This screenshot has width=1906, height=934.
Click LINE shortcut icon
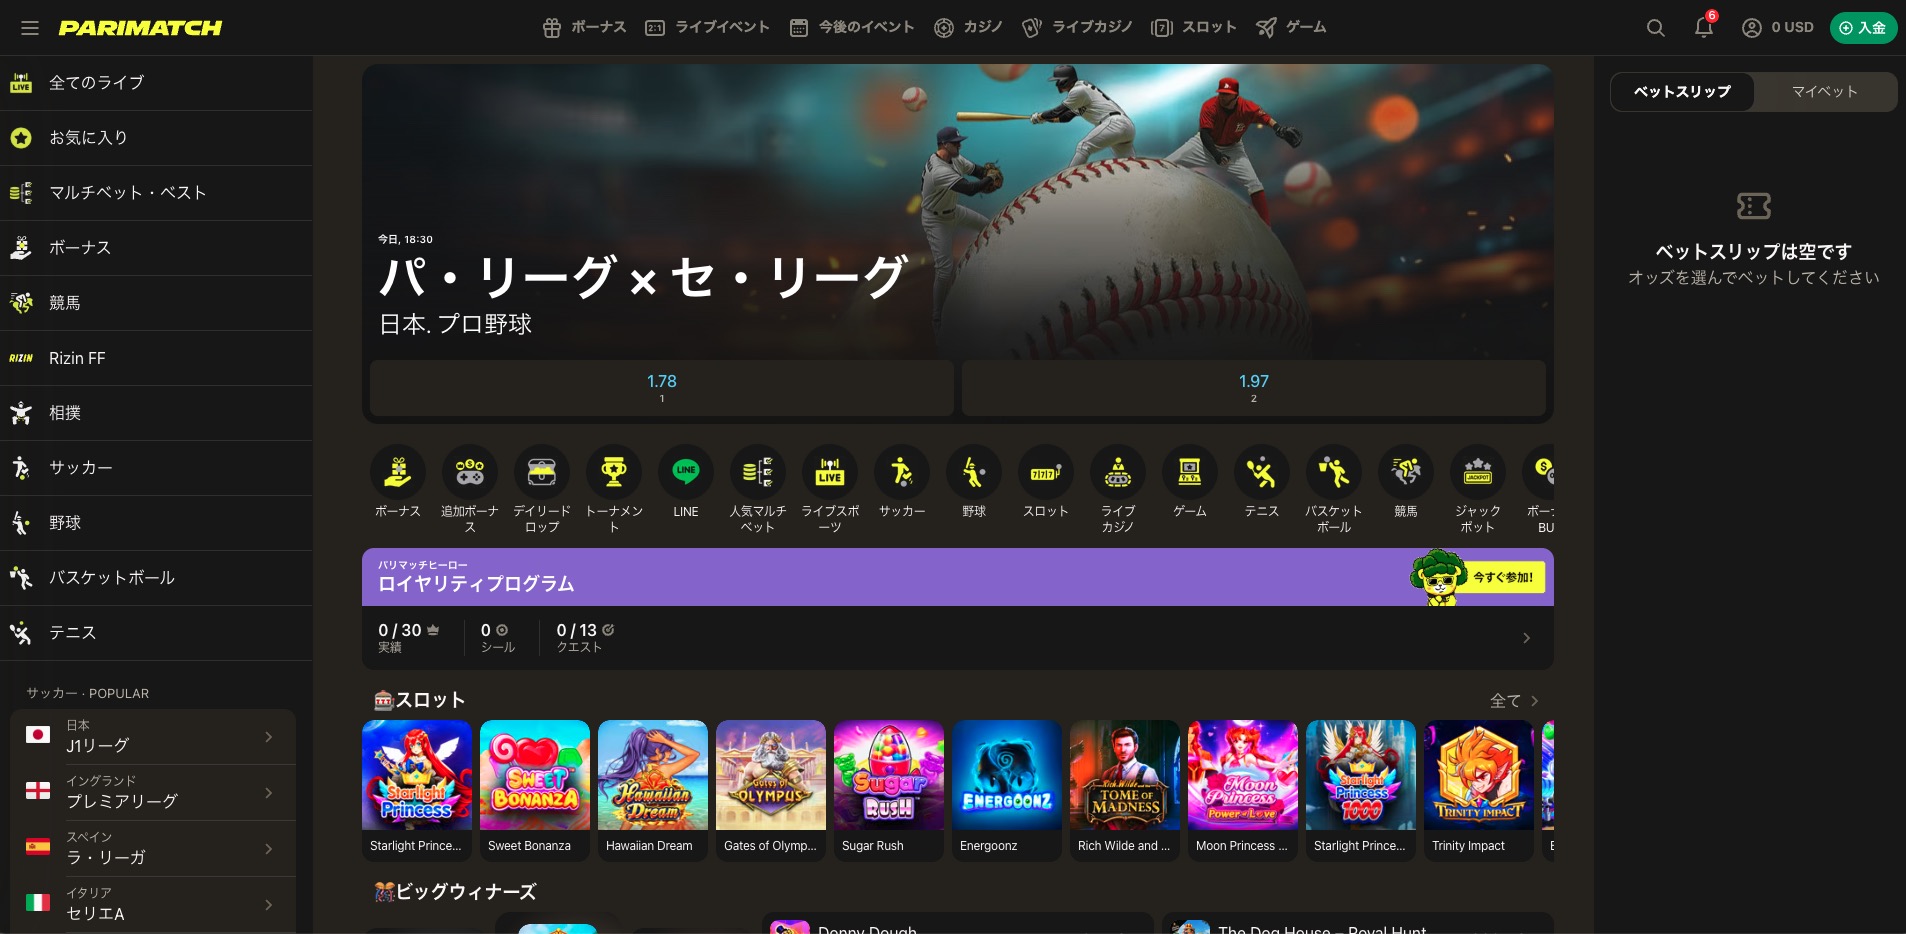pos(686,472)
